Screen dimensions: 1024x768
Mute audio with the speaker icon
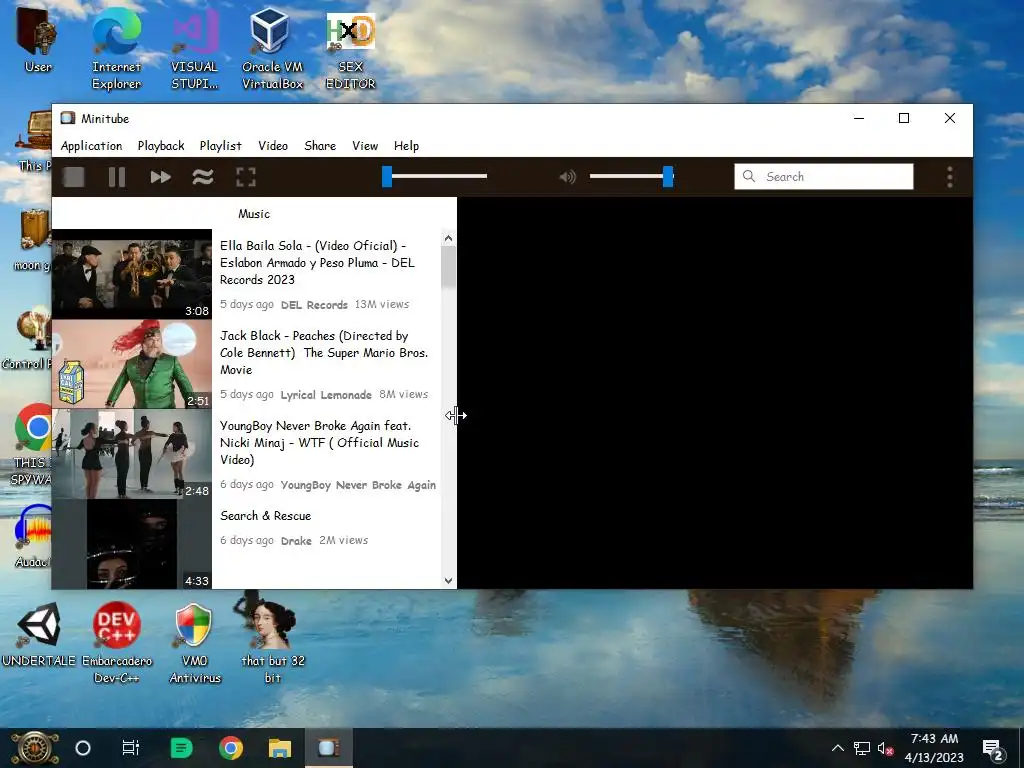[x=568, y=177]
